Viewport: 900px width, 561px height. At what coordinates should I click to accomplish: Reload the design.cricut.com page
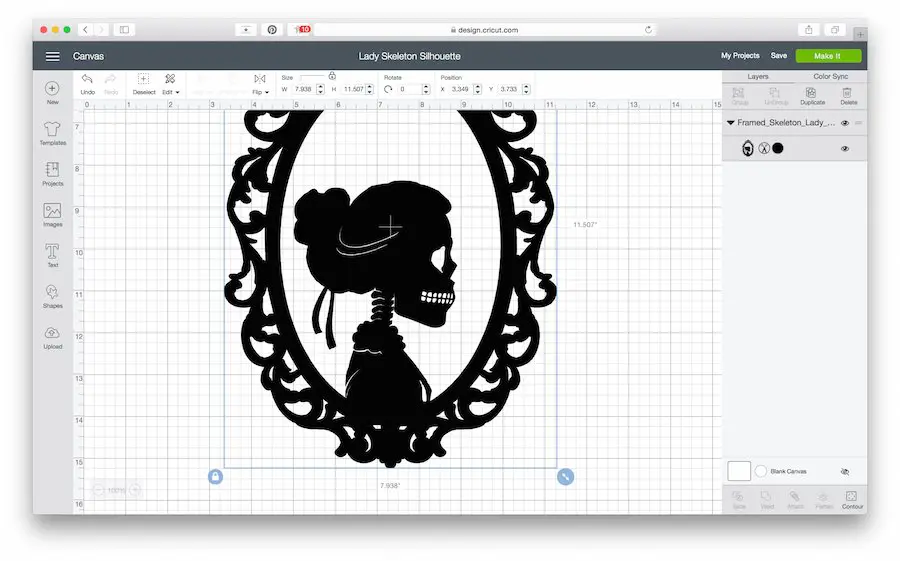pos(648,30)
